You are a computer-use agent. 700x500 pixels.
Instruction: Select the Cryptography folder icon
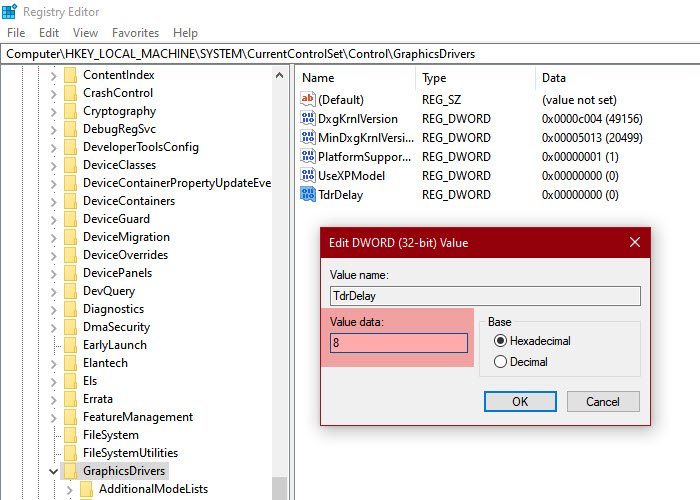point(70,111)
